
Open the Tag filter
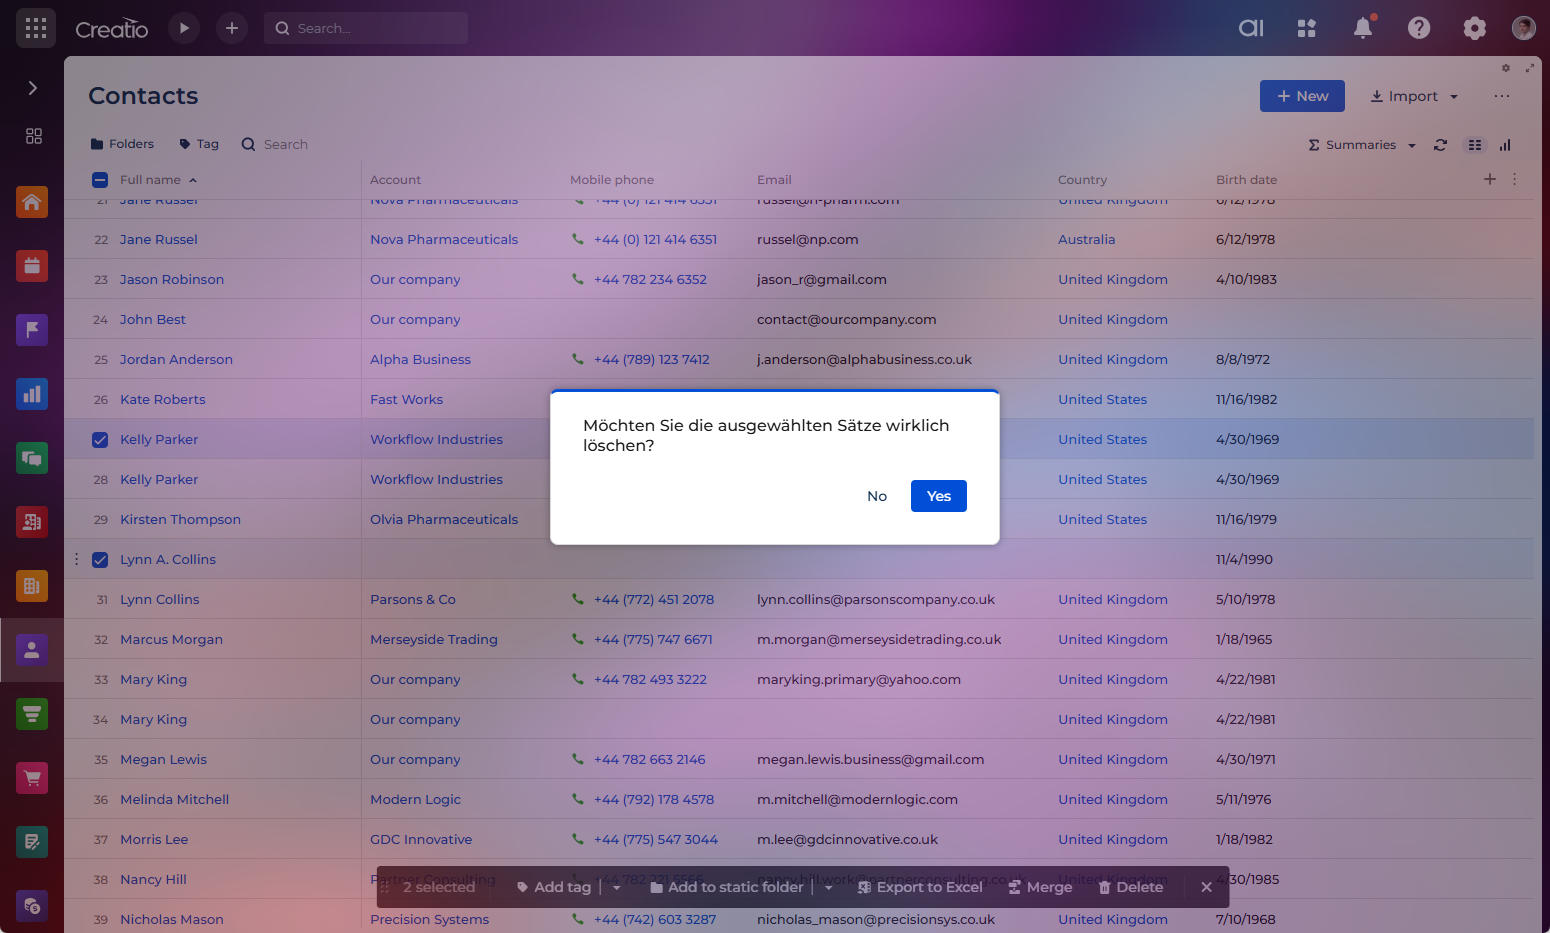pos(199,144)
